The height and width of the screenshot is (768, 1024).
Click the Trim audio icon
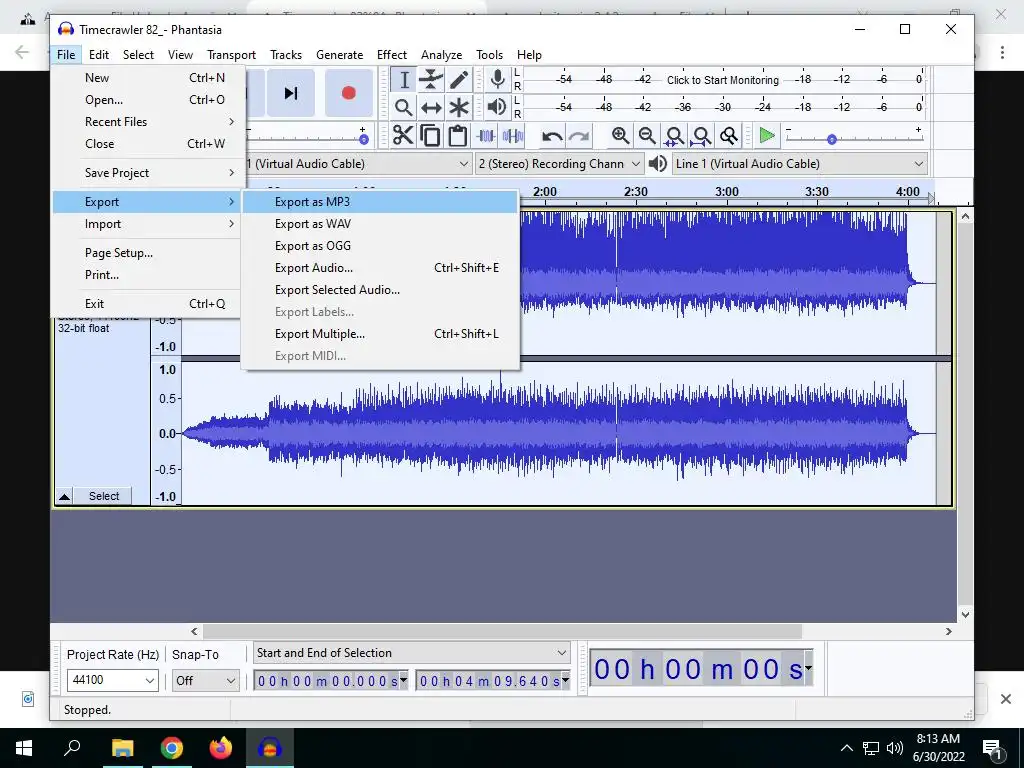tap(486, 136)
